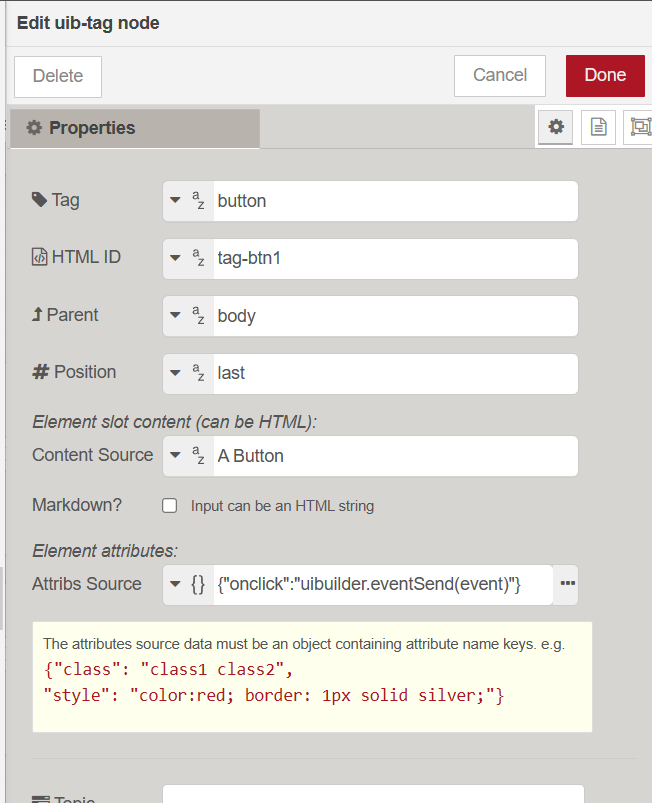The width and height of the screenshot is (652, 803).
Task: Open node appearance icon tab
Action: point(638,127)
